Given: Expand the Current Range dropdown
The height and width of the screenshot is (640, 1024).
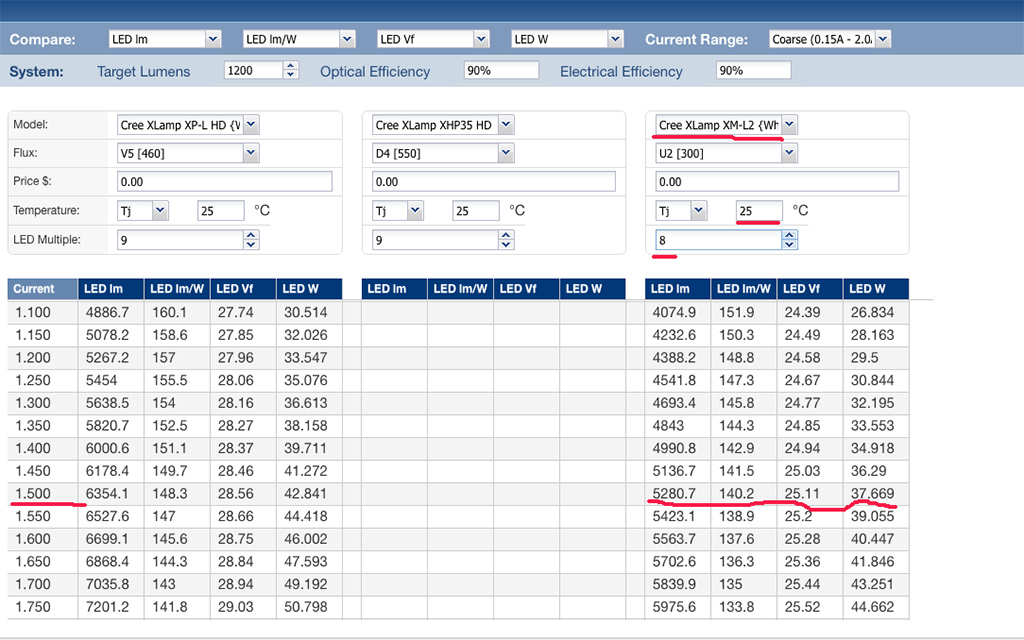Looking at the screenshot, I should tap(829, 39).
